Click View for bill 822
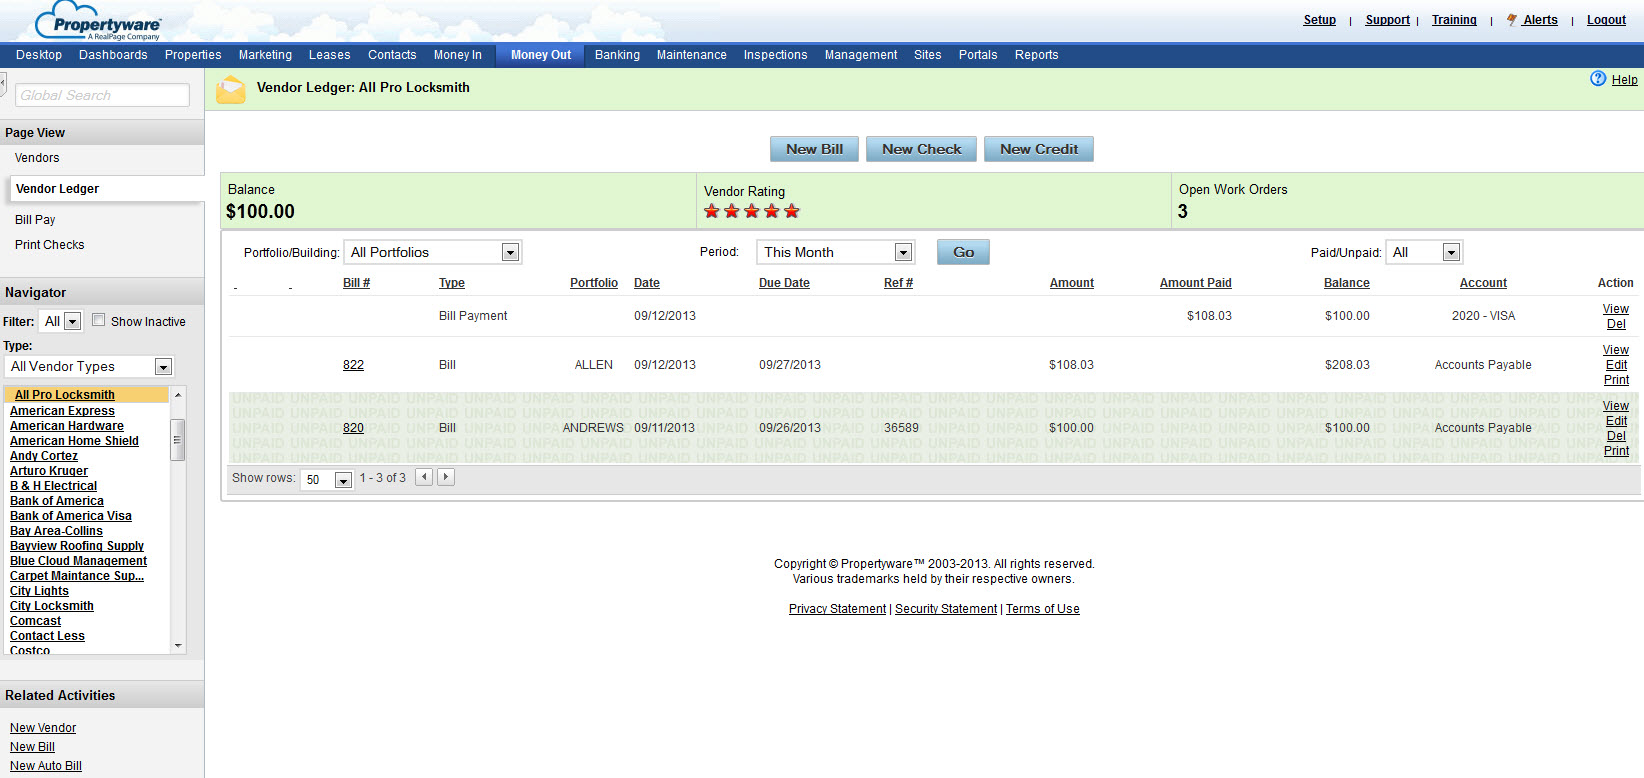The image size is (1644, 778). click(x=1616, y=350)
